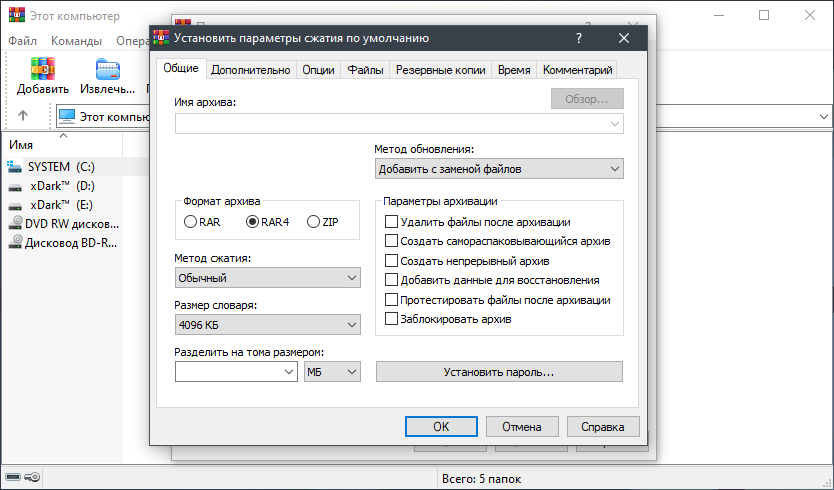Open the Метод сжатия dropdown
This screenshot has height=490, width=834.
point(268,278)
